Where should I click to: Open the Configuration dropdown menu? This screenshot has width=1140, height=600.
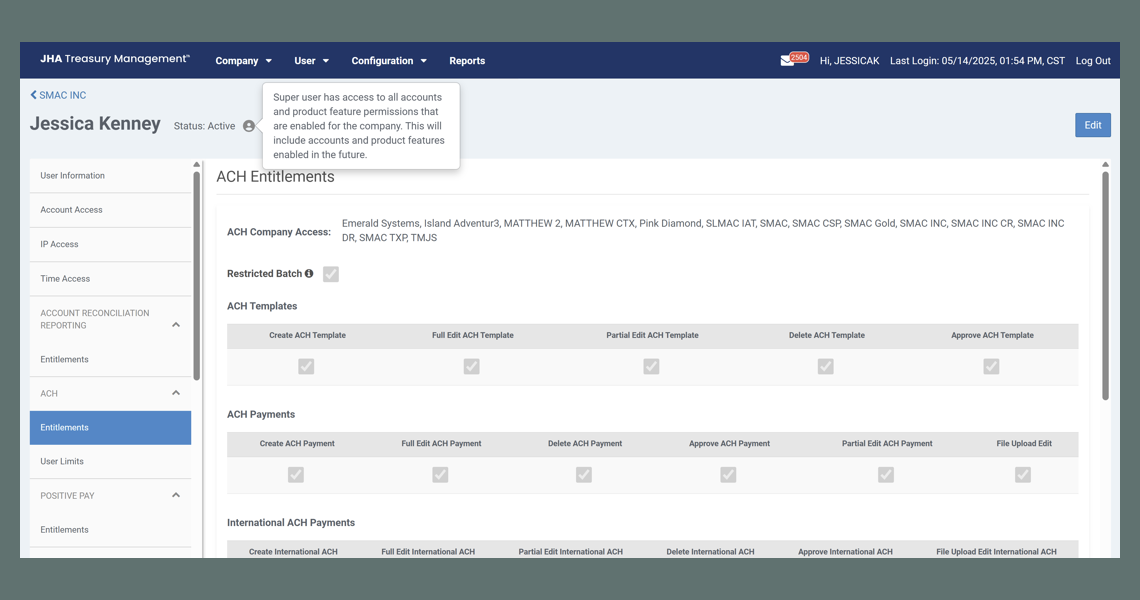[389, 61]
